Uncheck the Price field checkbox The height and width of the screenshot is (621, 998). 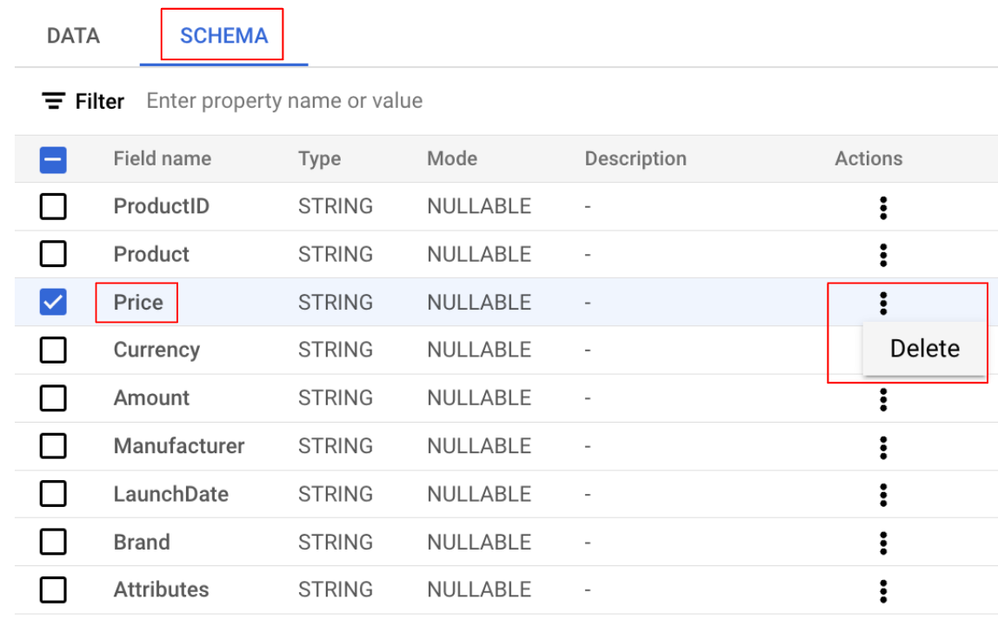[53, 302]
